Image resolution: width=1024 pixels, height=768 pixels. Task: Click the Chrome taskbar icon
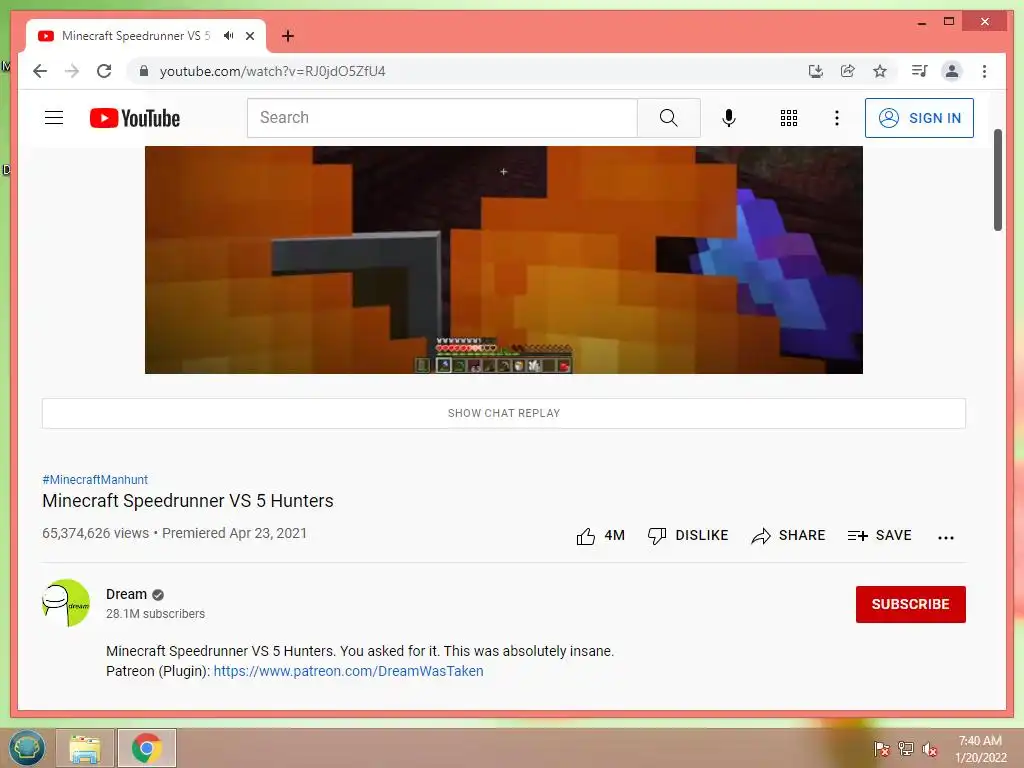point(147,748)
